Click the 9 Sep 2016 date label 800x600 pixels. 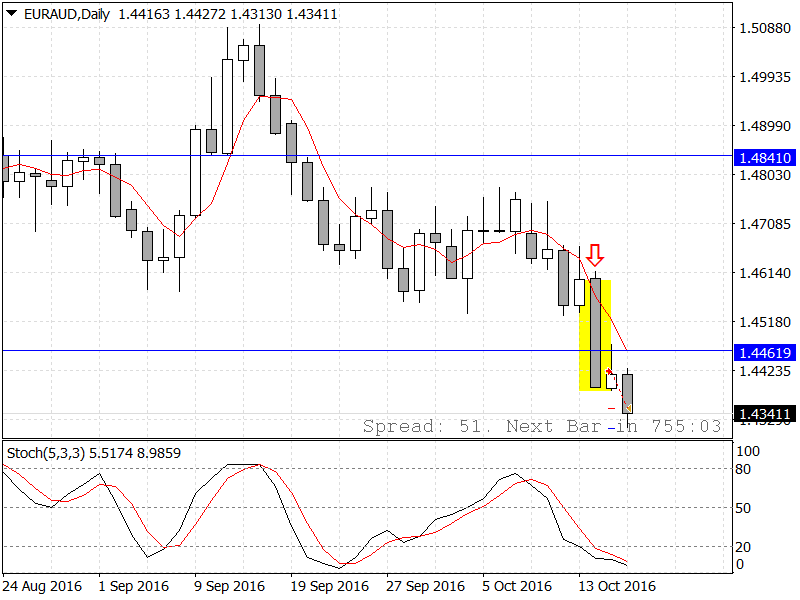tap(230, 586)
